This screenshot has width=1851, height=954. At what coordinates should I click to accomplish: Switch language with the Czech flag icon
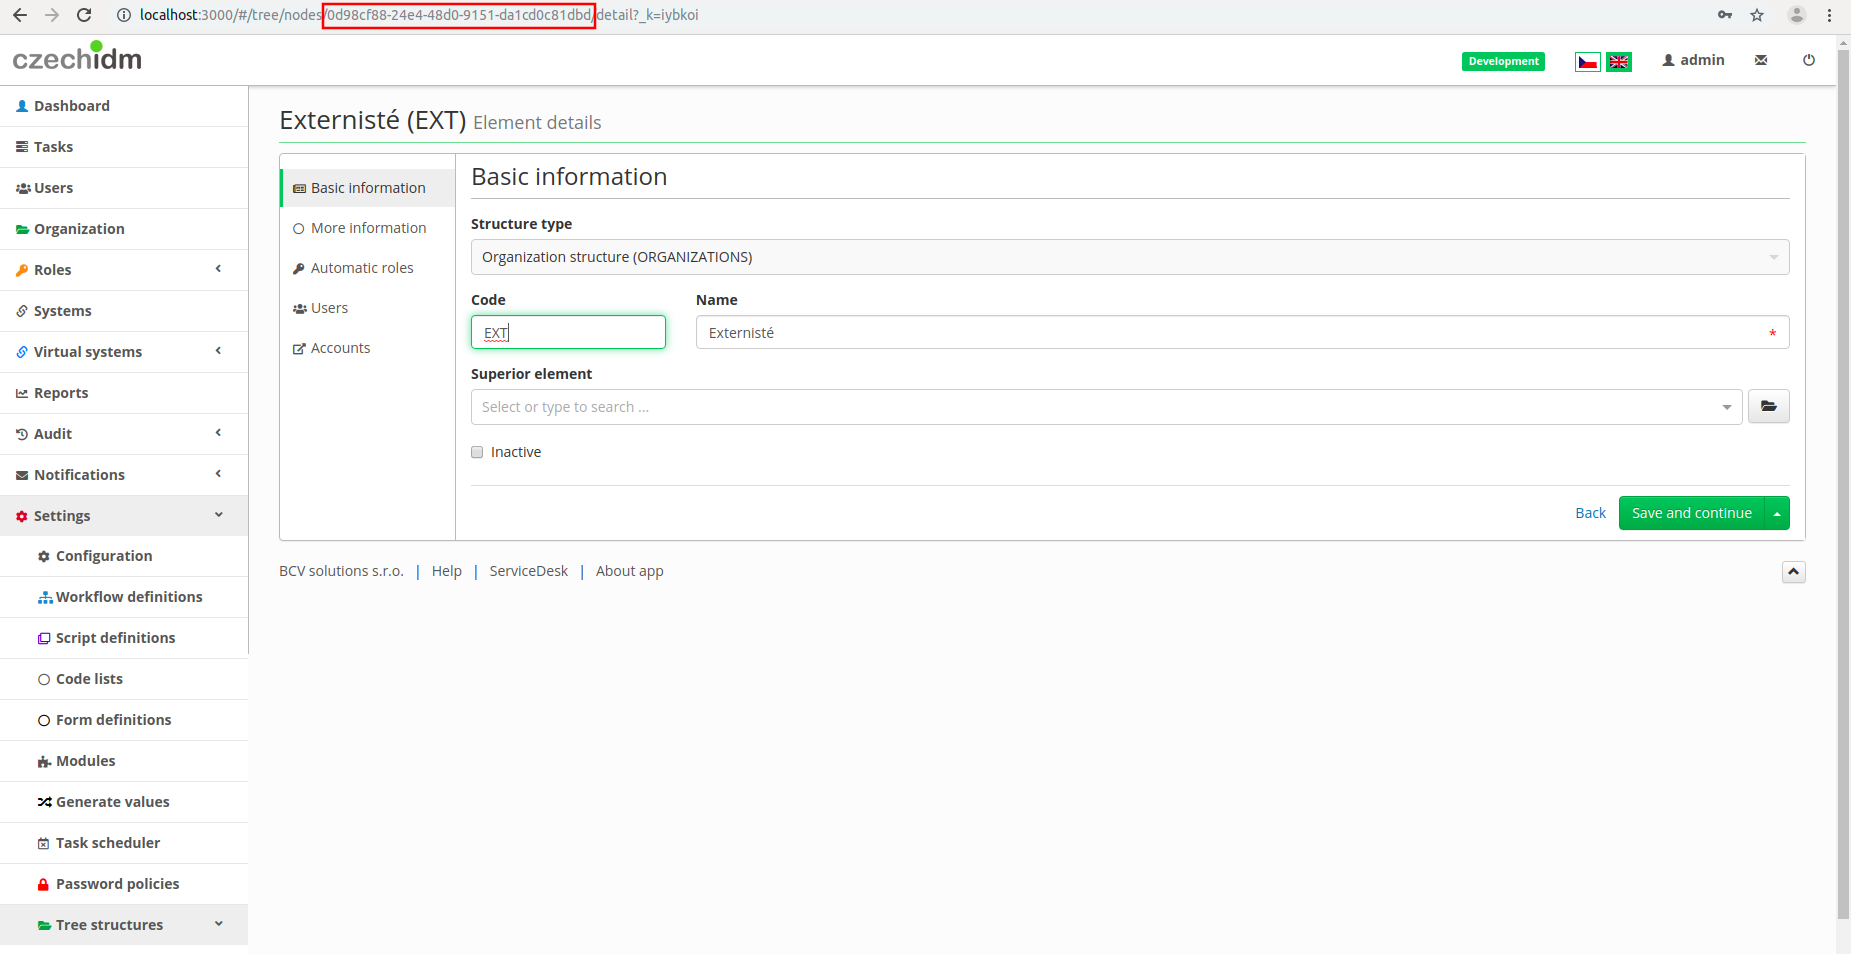[1587, 62]
